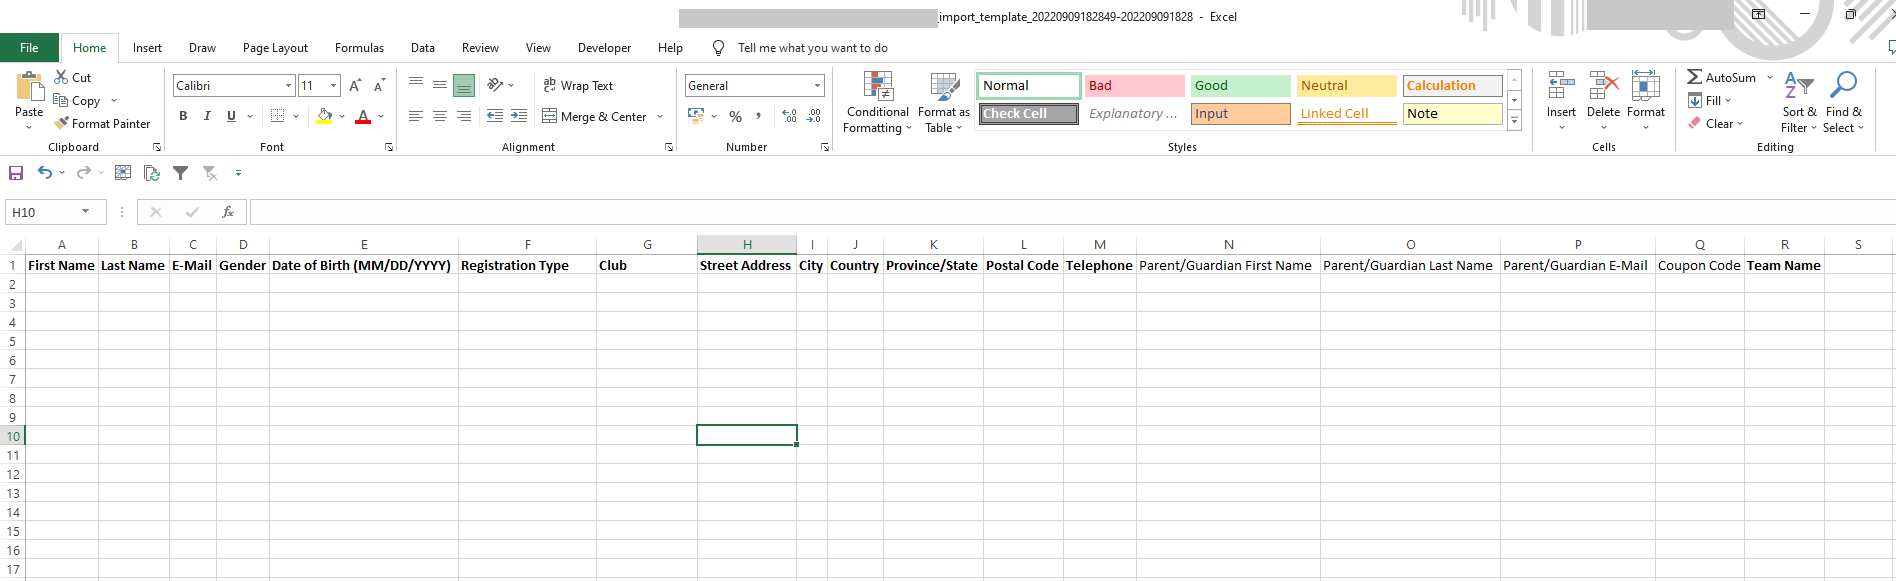Open the font size dropdown
Viewport: 1896px width, 581px height.
click(334, 86)
